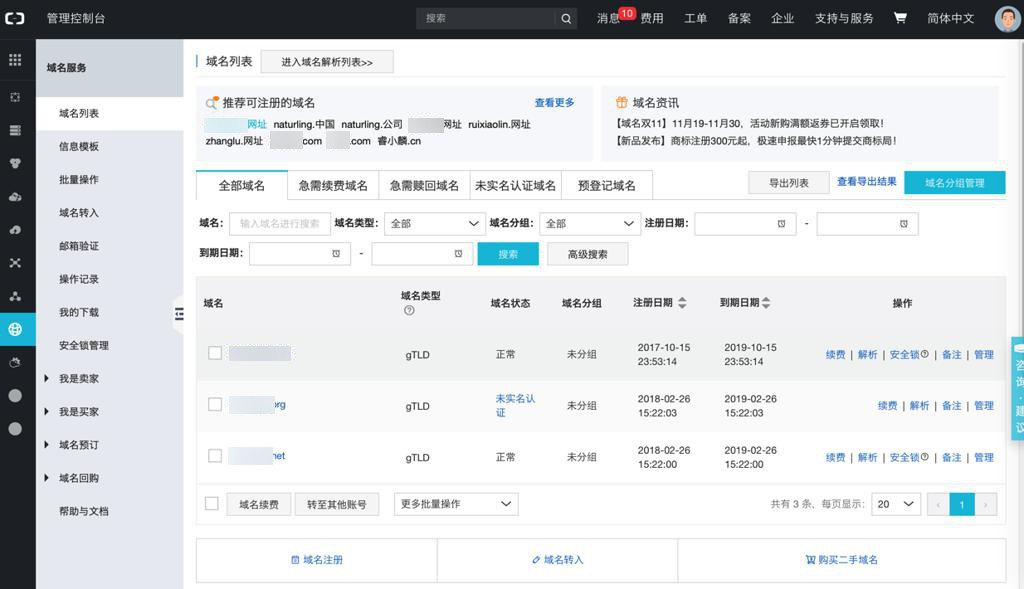Viewport: 1024px width, 589px height.
Task: Open 信息模板 in the sidebar
Action: (79, 146)
